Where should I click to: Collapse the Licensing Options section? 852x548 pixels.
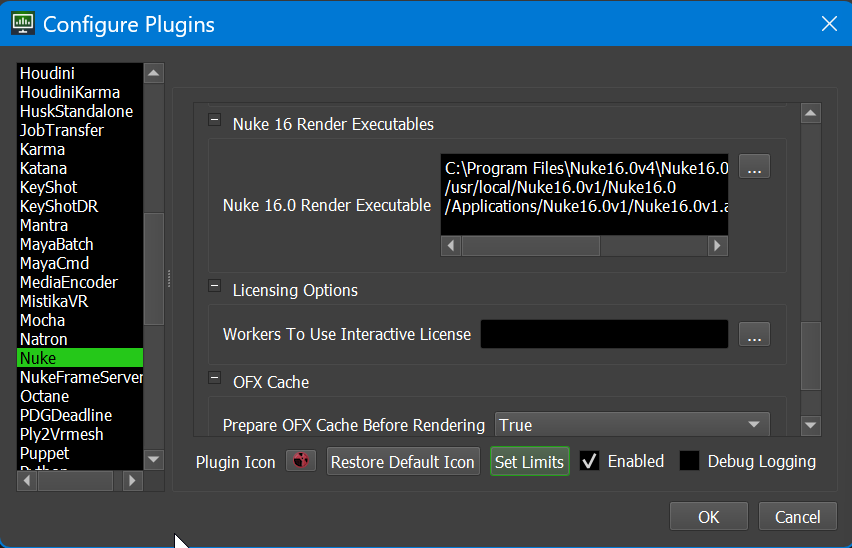[x=214, y=287]
